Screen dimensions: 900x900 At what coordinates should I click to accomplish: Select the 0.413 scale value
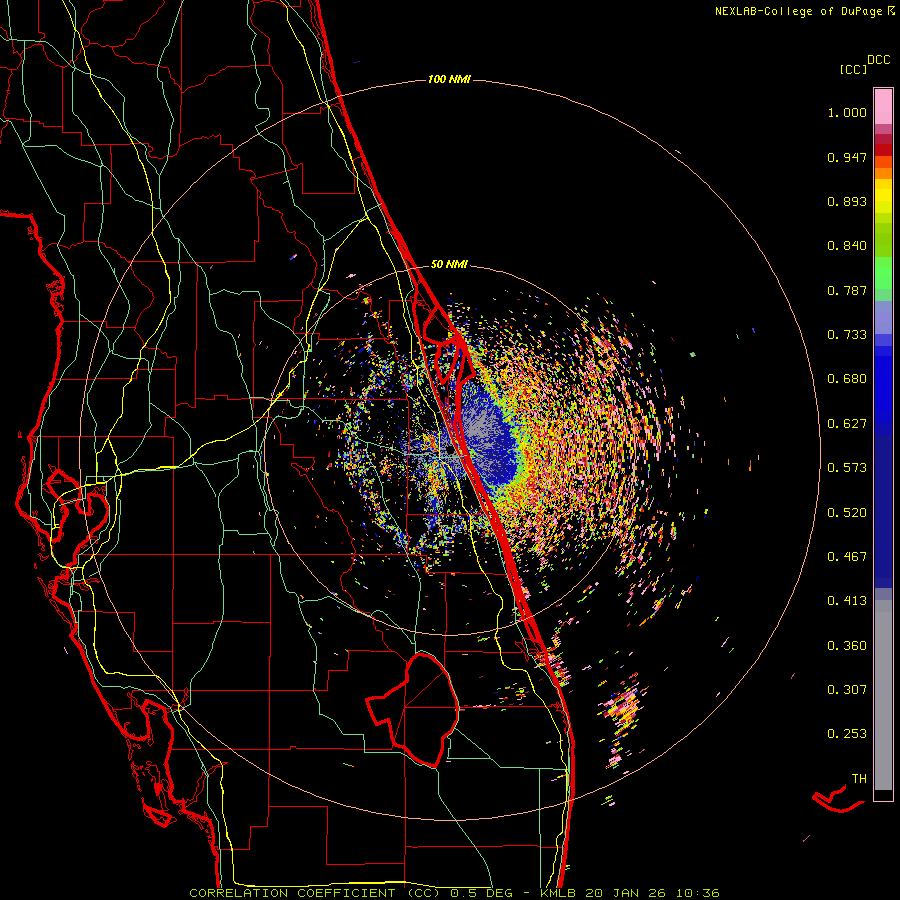(x=847, y=601)
